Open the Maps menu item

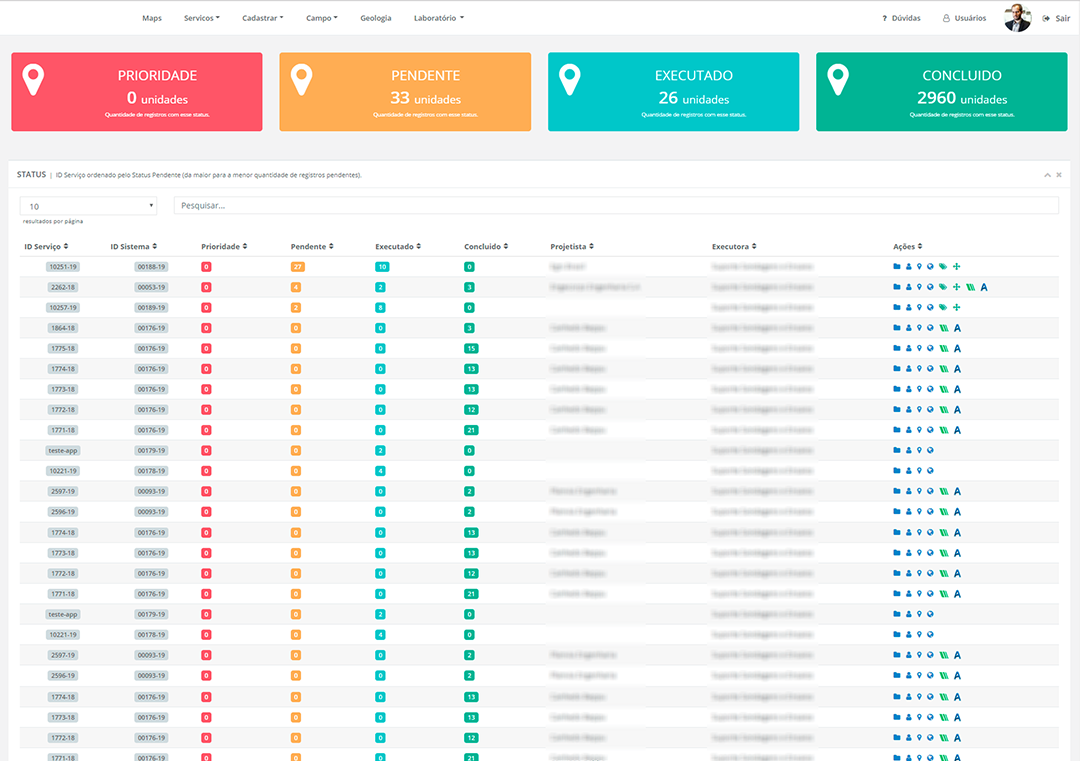point(152,18)
